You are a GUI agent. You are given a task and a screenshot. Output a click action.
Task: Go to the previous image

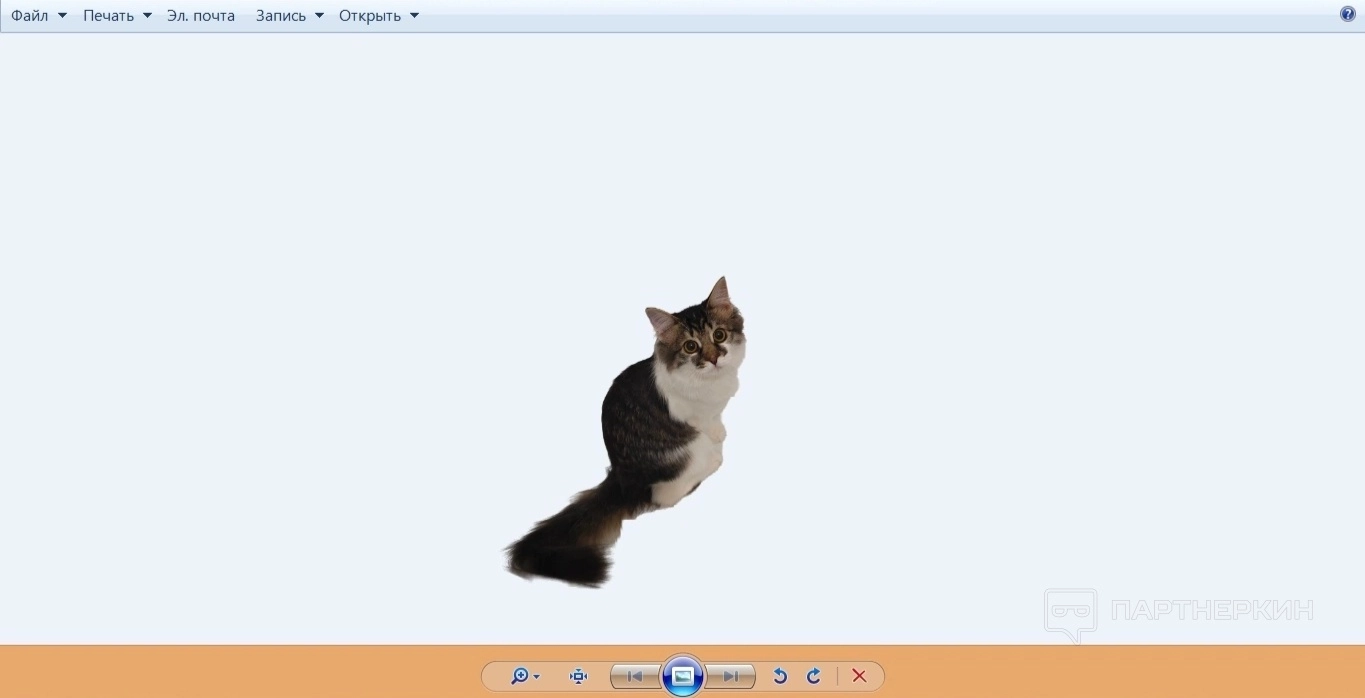[x=635, y=676]
